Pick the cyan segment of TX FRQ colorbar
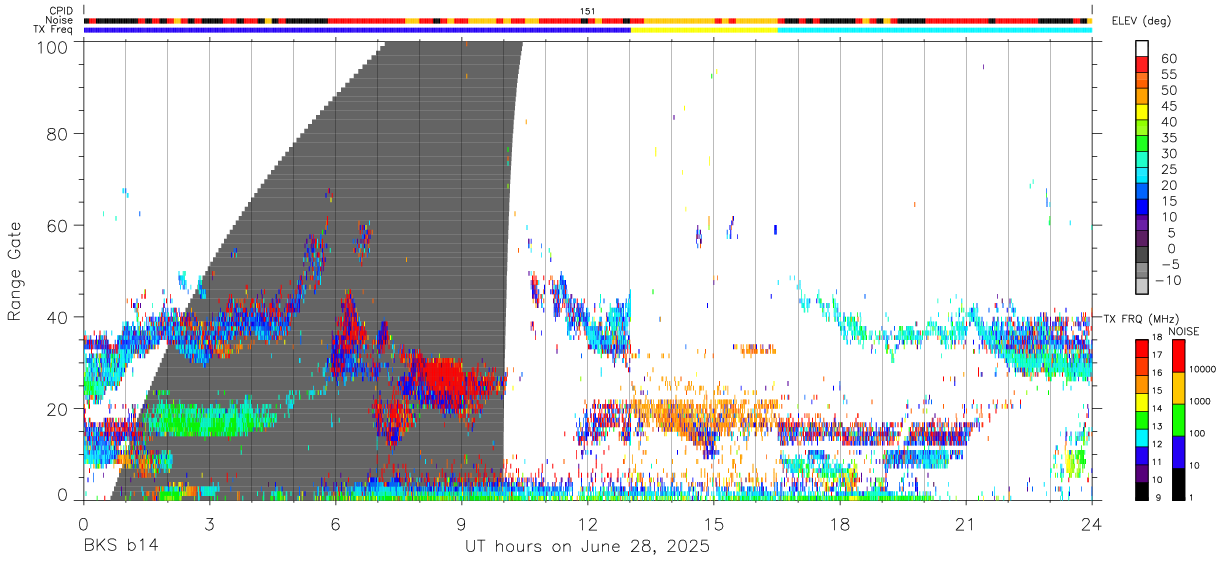1228x567 pixels. pyautogui.click(x=1141, y=438)
